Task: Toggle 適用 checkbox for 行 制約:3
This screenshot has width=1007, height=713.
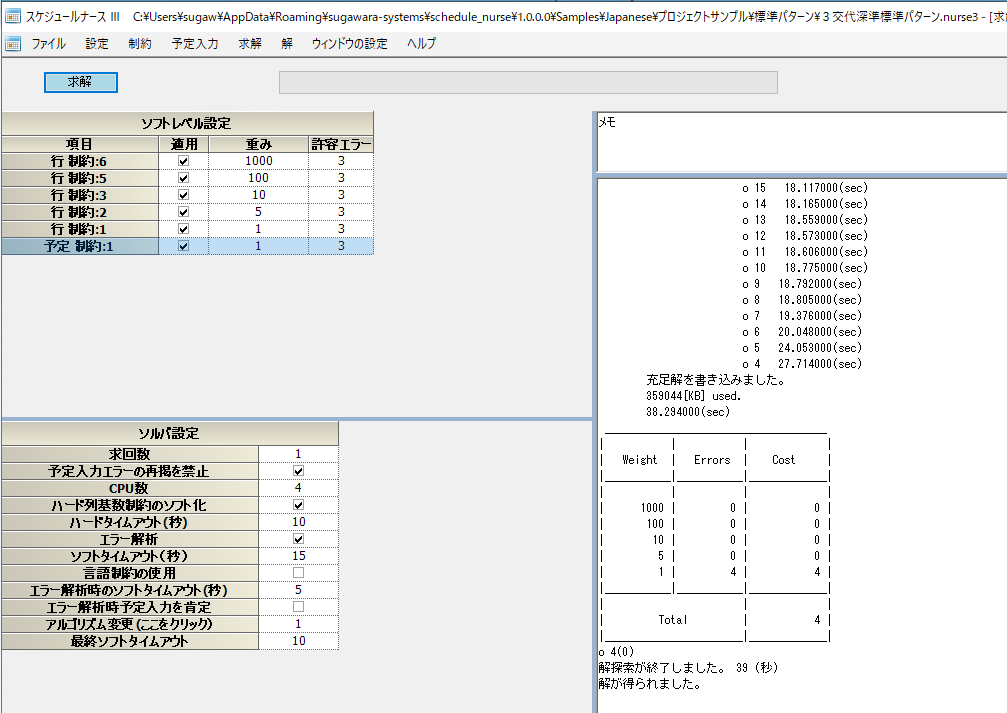Action: 184,195
